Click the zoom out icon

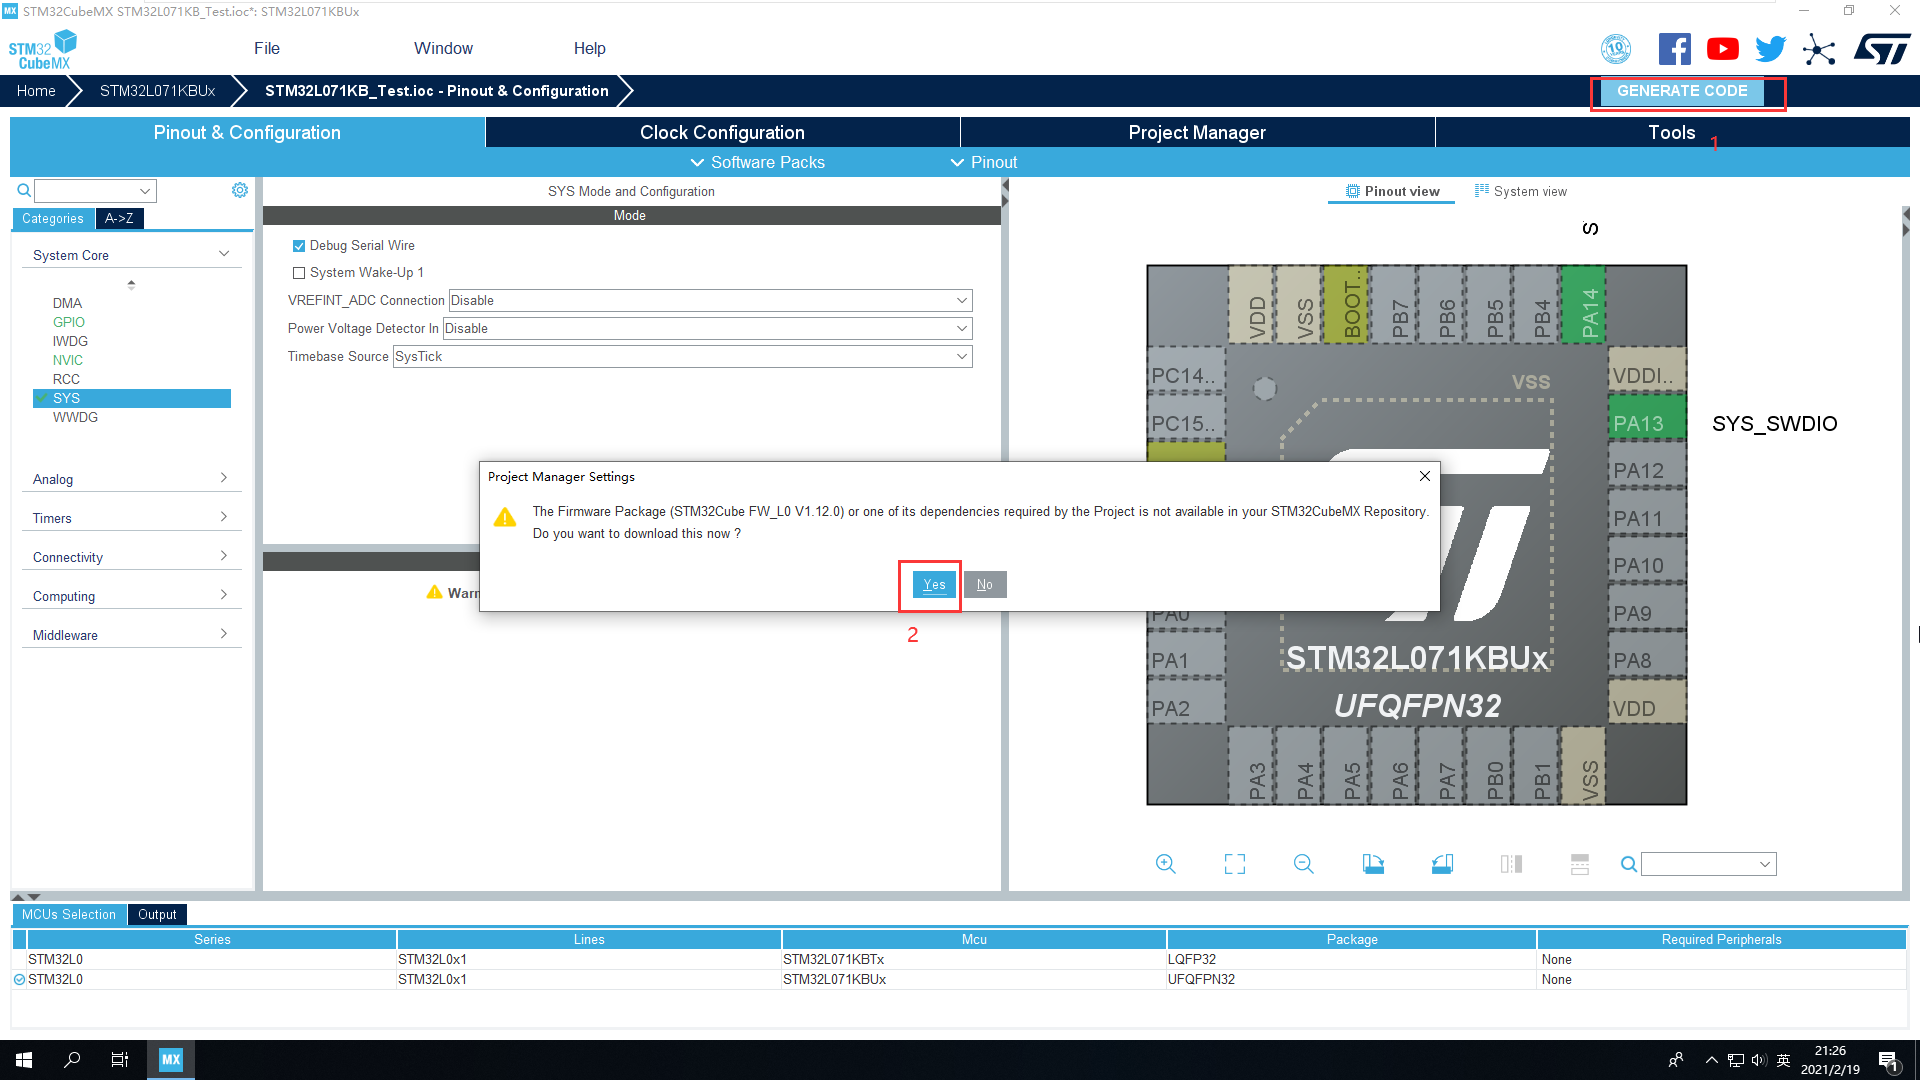(1303, 864)
